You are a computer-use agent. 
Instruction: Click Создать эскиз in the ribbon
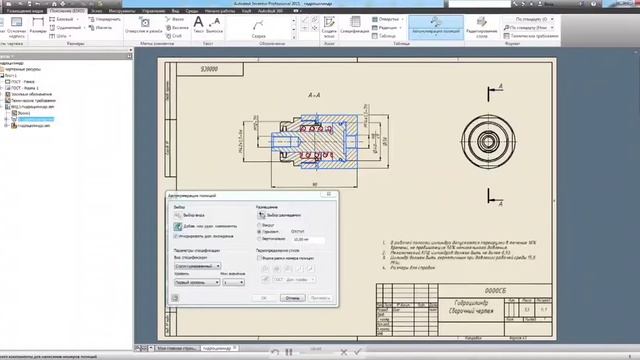click(x=329, y=27)
